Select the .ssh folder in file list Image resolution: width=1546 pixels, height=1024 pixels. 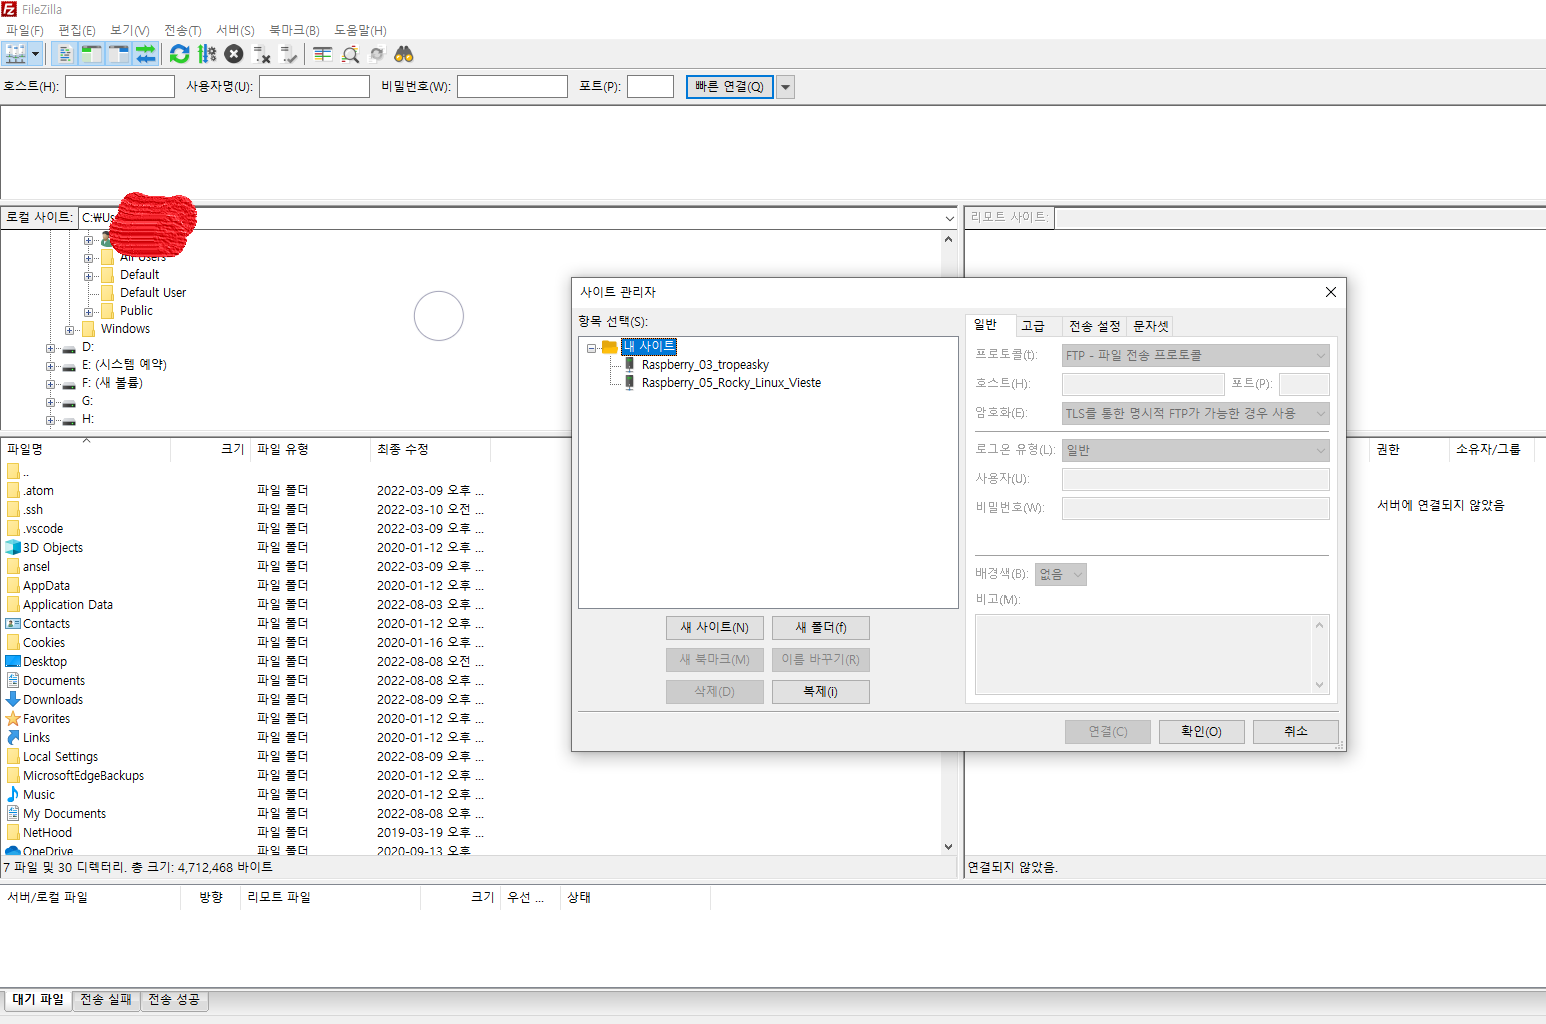[34, 510]
